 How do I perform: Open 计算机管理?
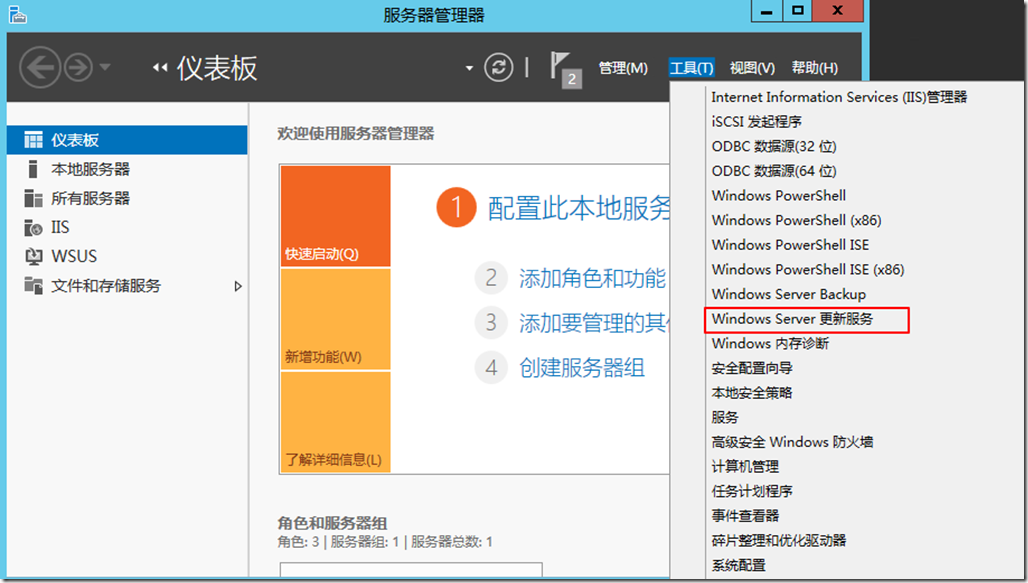click(x=745, y=467)
